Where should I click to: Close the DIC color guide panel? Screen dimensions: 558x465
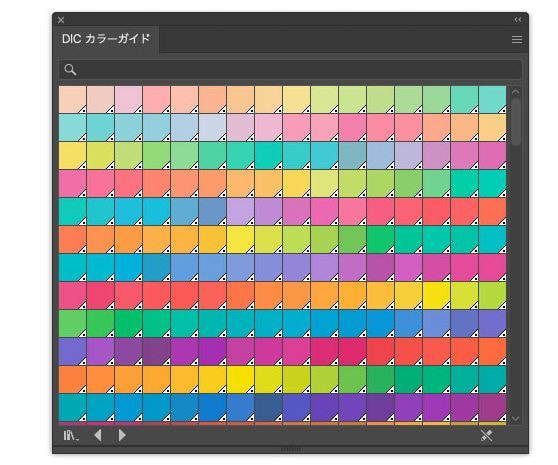[x=61, y=20]
